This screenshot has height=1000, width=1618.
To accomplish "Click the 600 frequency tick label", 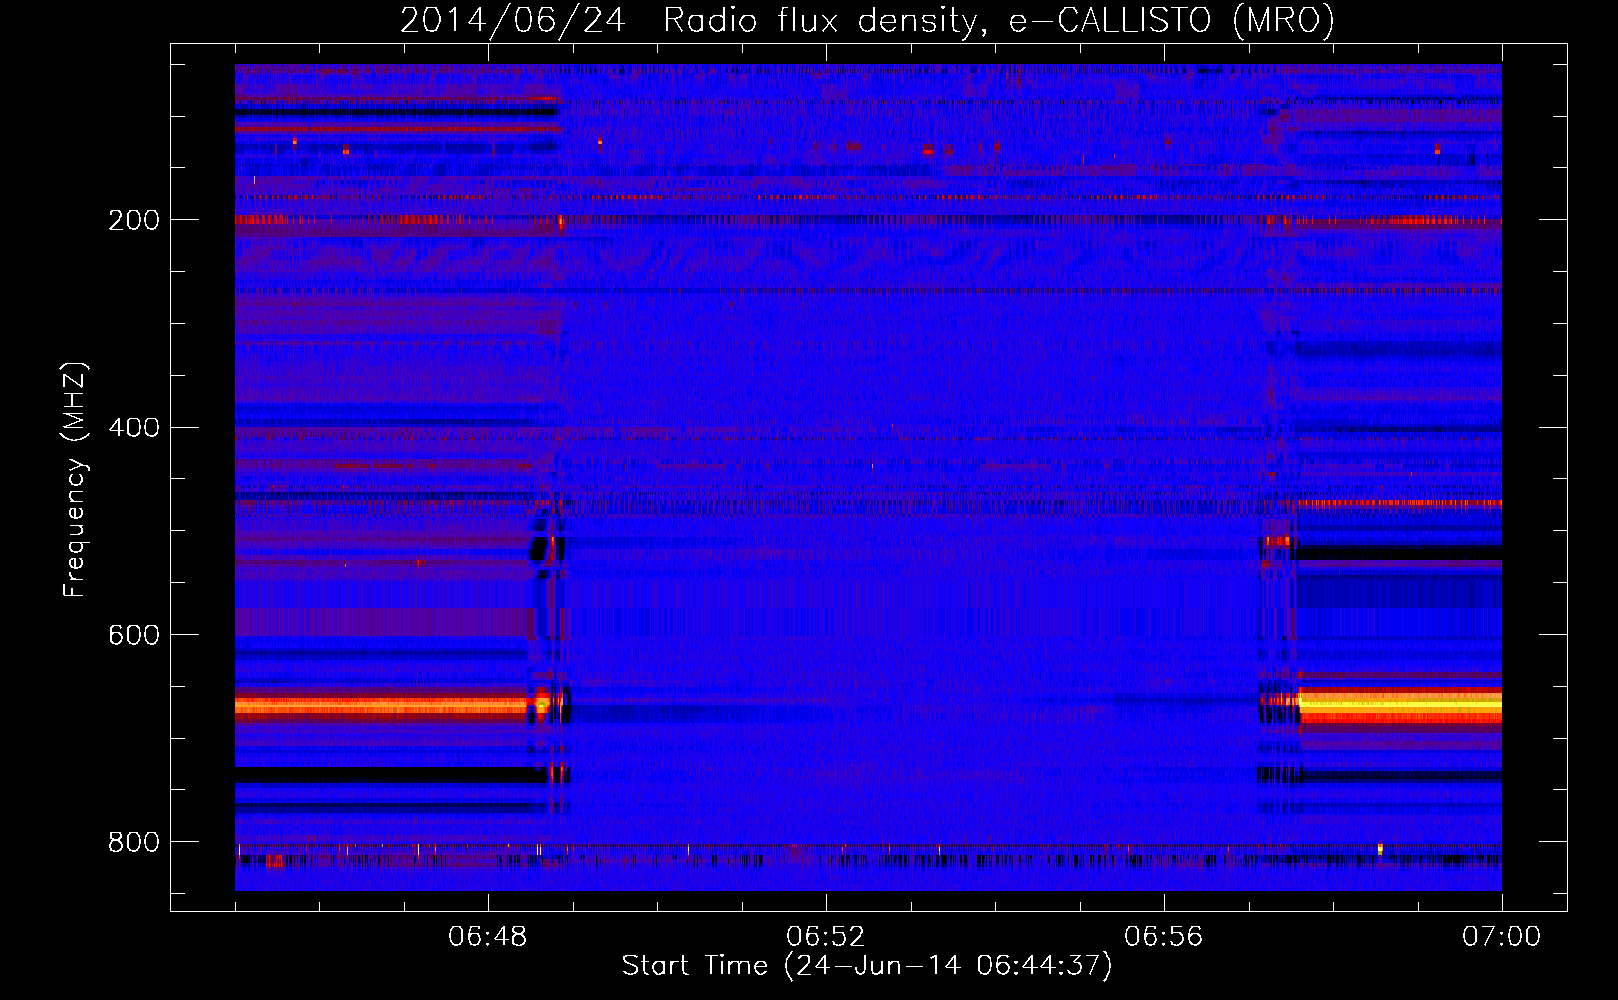I will click(134, 636).
